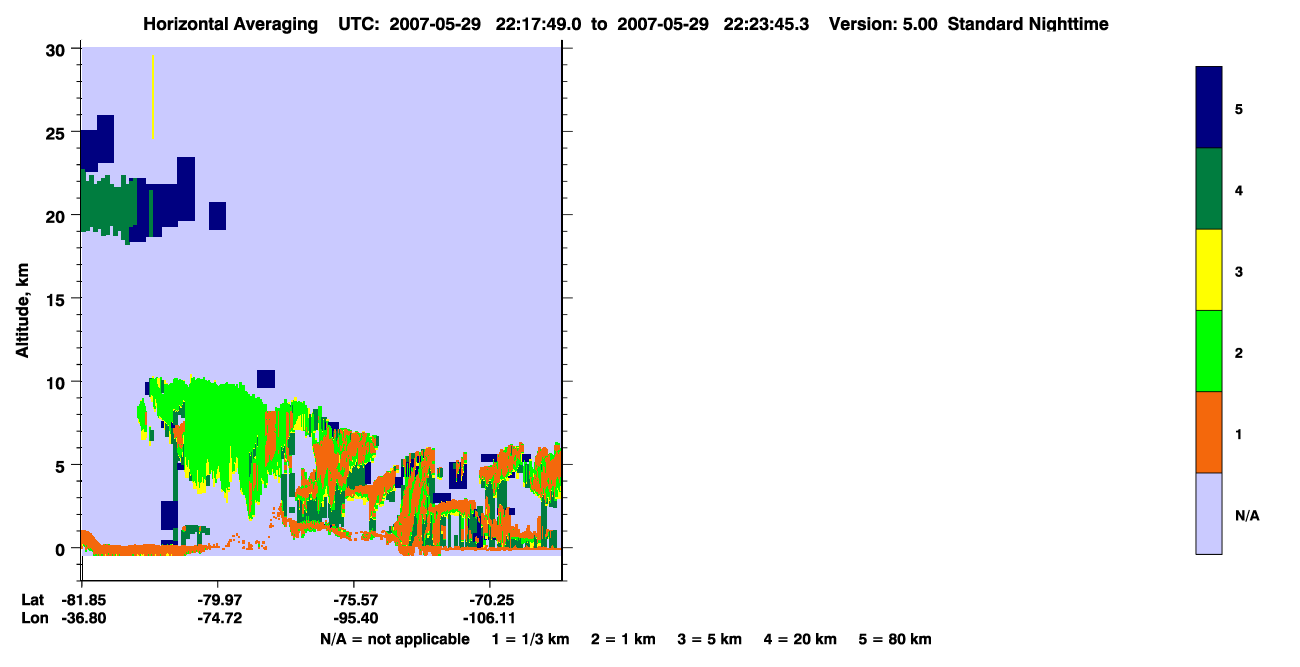Click the longitude value -74.72
The width and height of the screenshot is (1300, 667).
point(218,619)
